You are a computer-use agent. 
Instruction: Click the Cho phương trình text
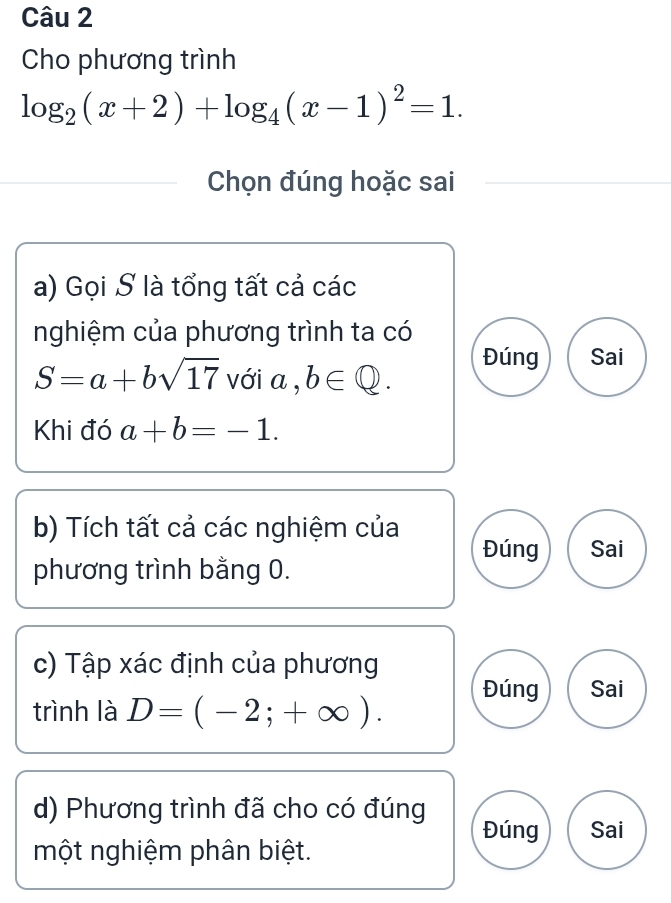click(128, 60)
